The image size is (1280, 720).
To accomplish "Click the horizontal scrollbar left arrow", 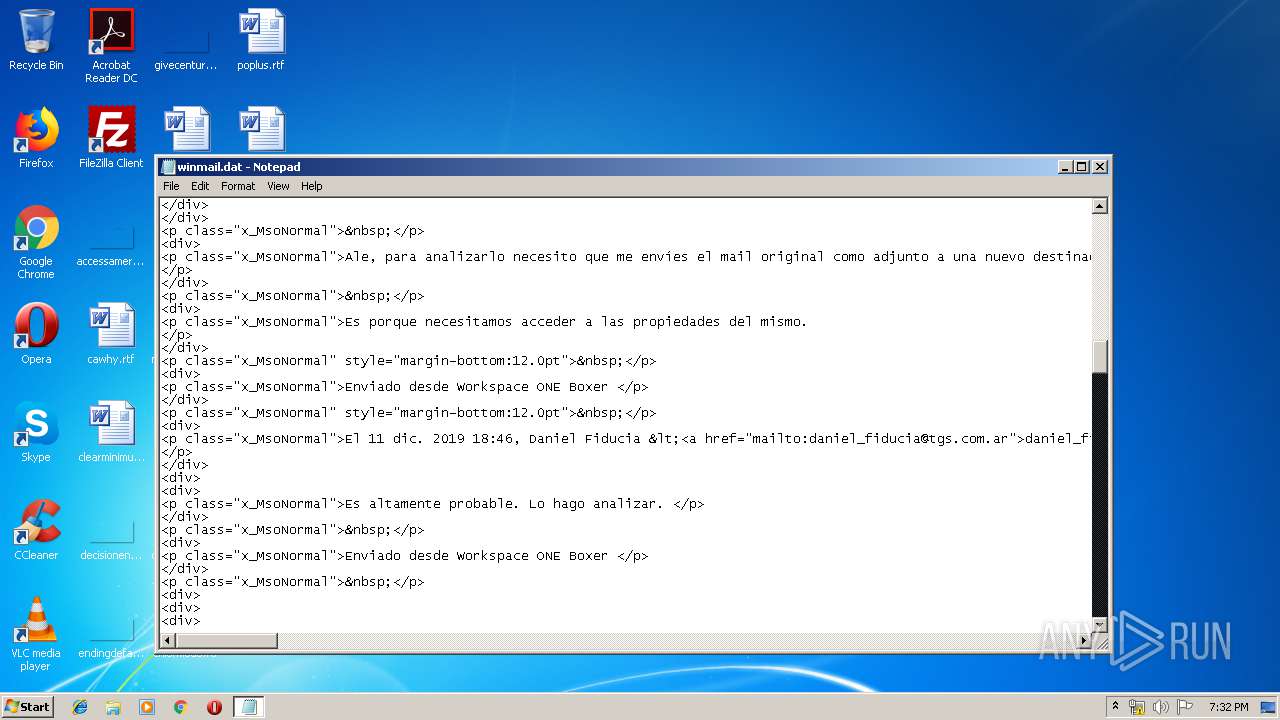I will 168,640.
